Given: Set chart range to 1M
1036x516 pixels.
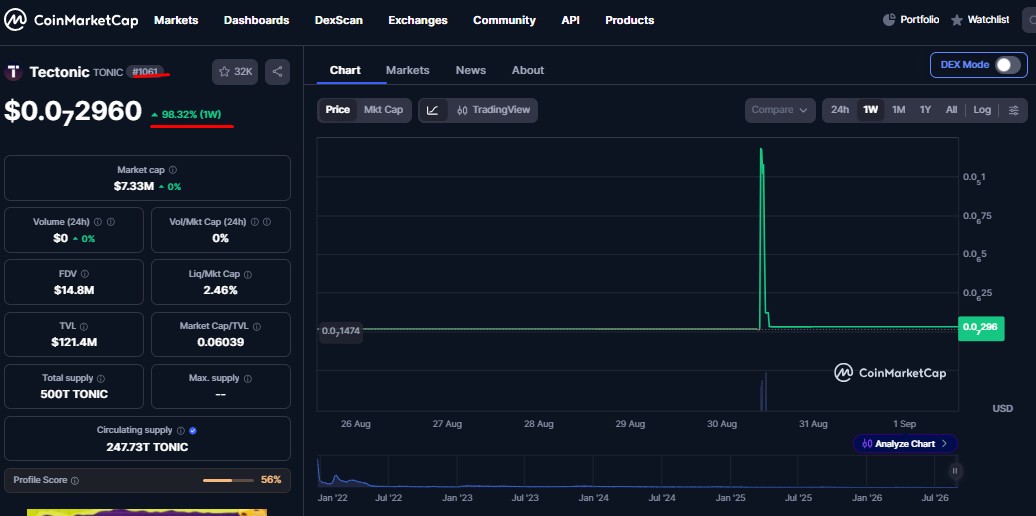Looking at the screenshot, I should [x=899, y=110].
